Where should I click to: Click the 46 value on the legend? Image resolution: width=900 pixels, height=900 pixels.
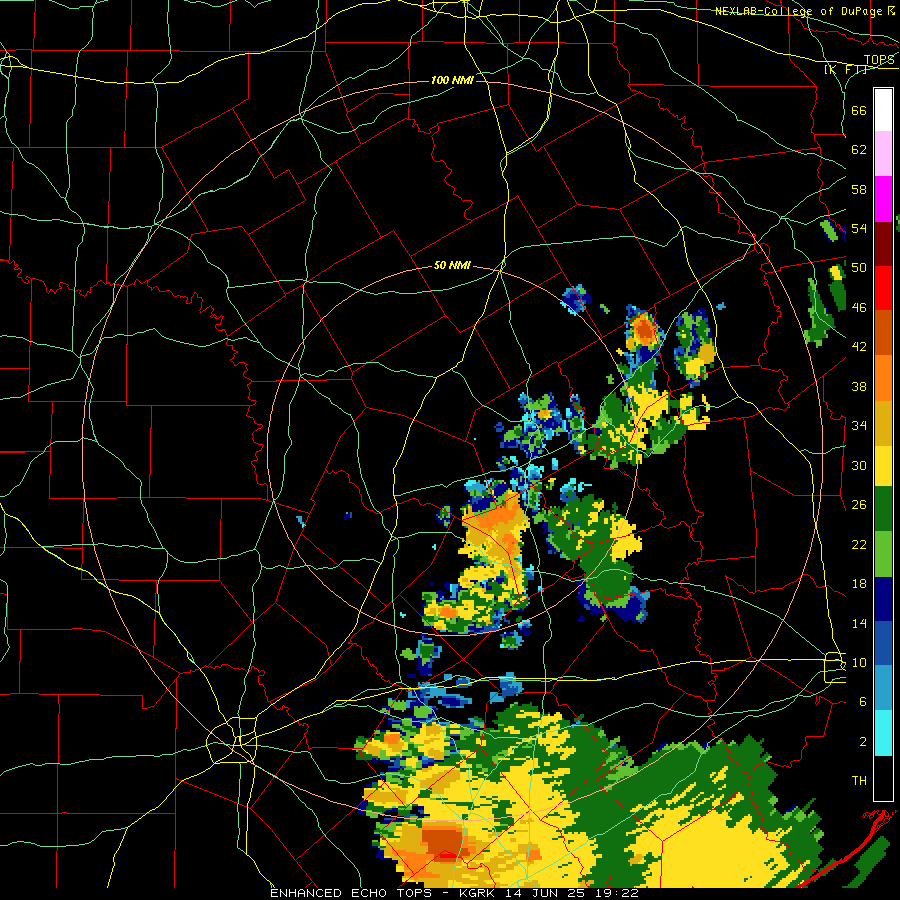(859, 308)
